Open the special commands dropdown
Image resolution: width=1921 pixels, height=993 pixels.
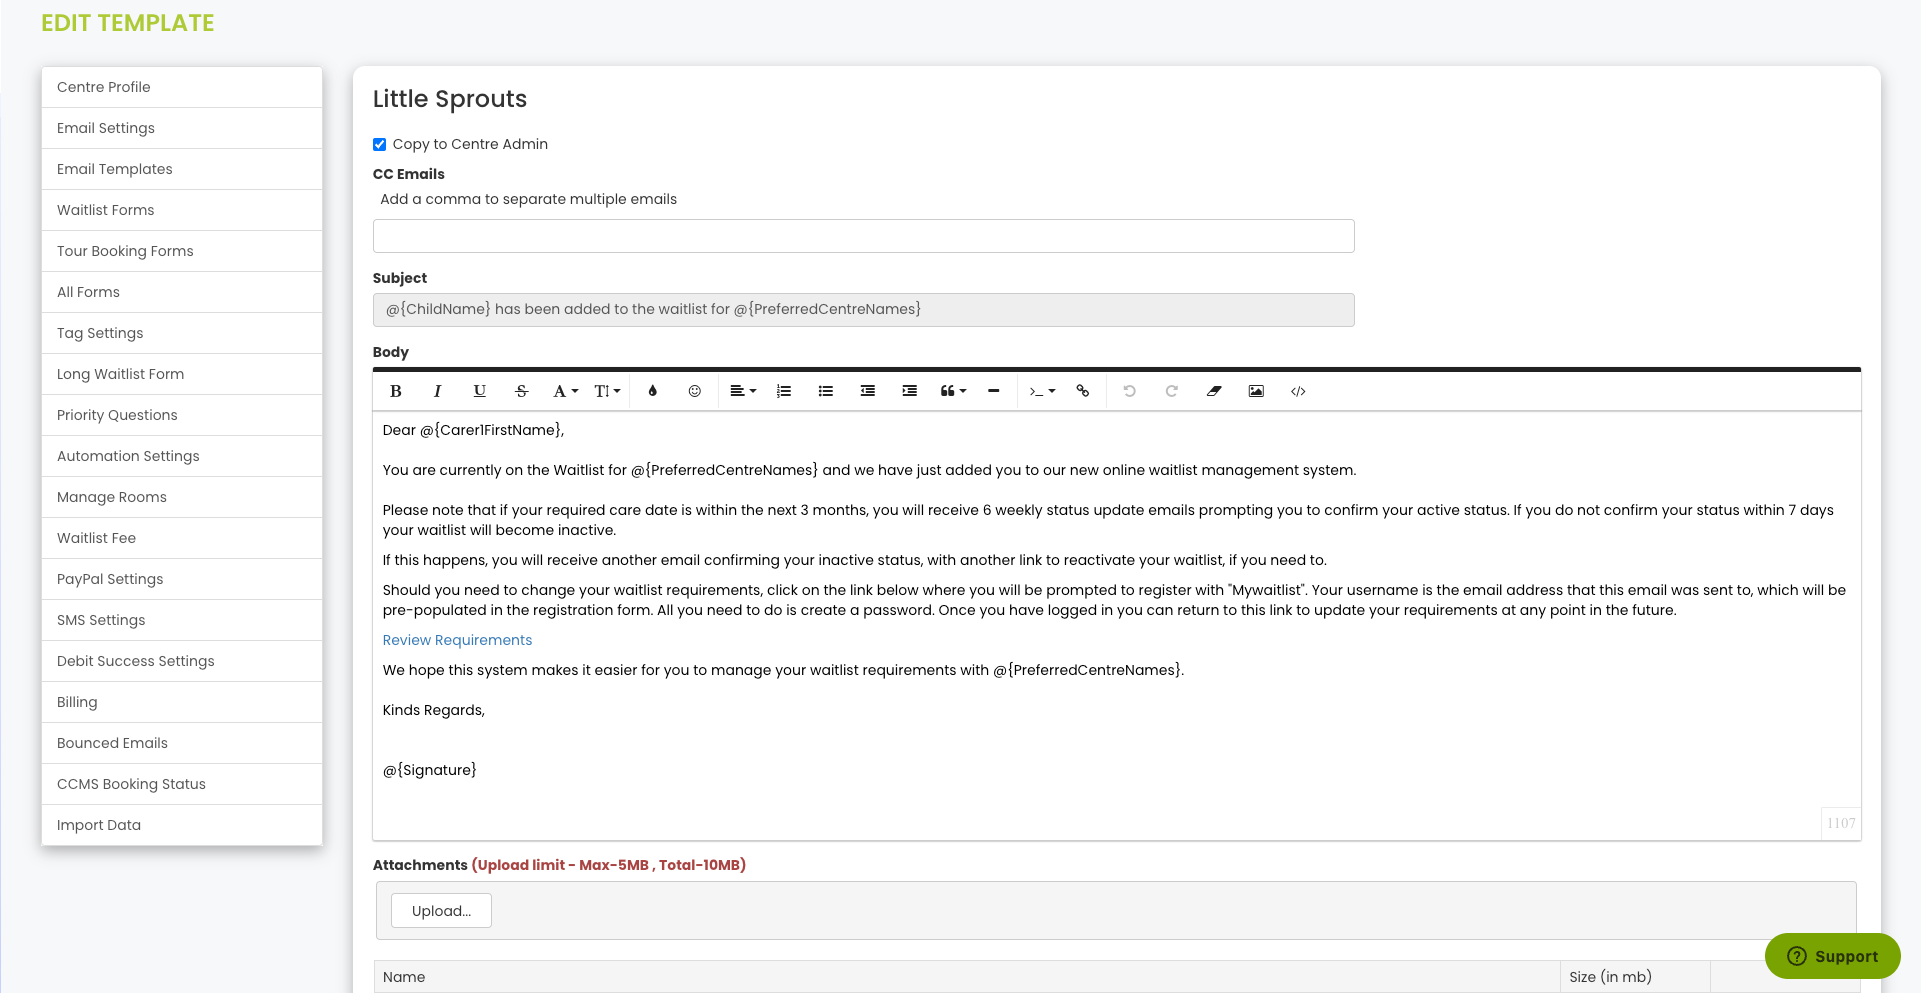(1042, 391)
